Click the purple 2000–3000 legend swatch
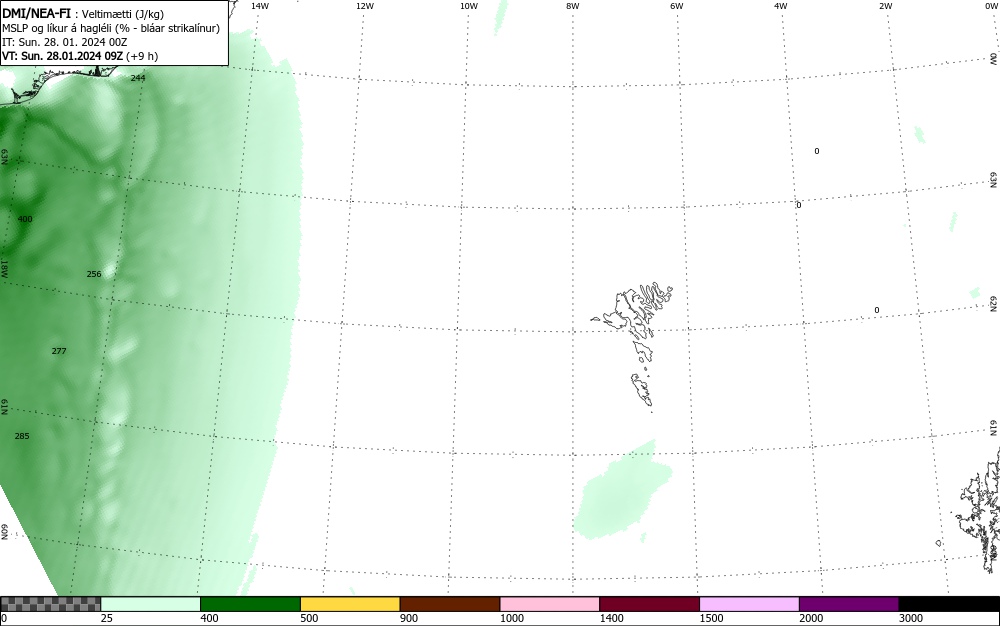The image size is (1000, 626). (x=849, y=604)
